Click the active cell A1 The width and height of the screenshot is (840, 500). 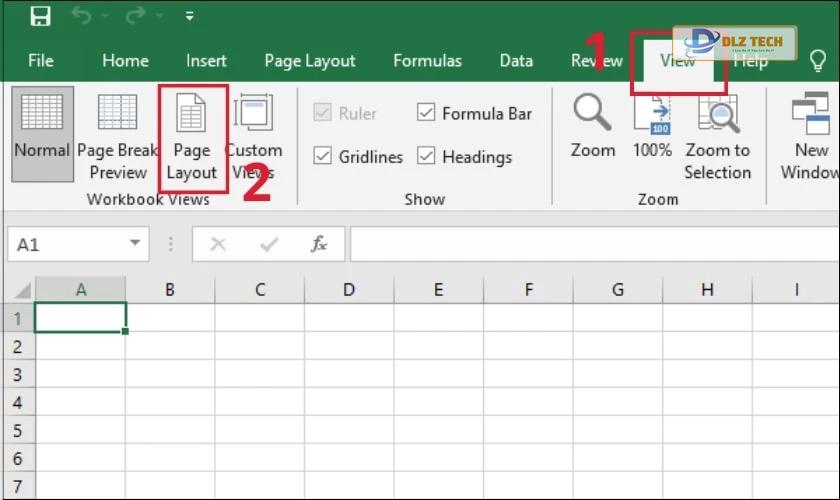pyautogui.click(x=80, y=317)
